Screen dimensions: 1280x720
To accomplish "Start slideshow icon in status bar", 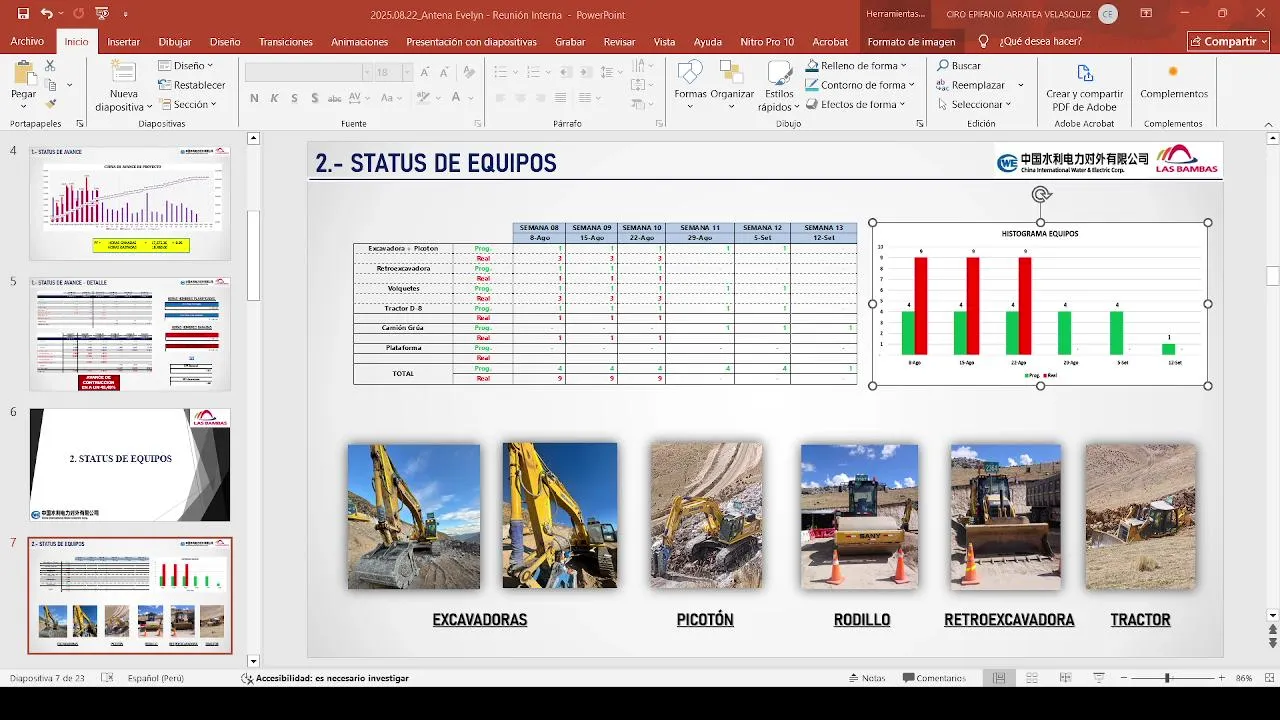I will coord(1098,678).
